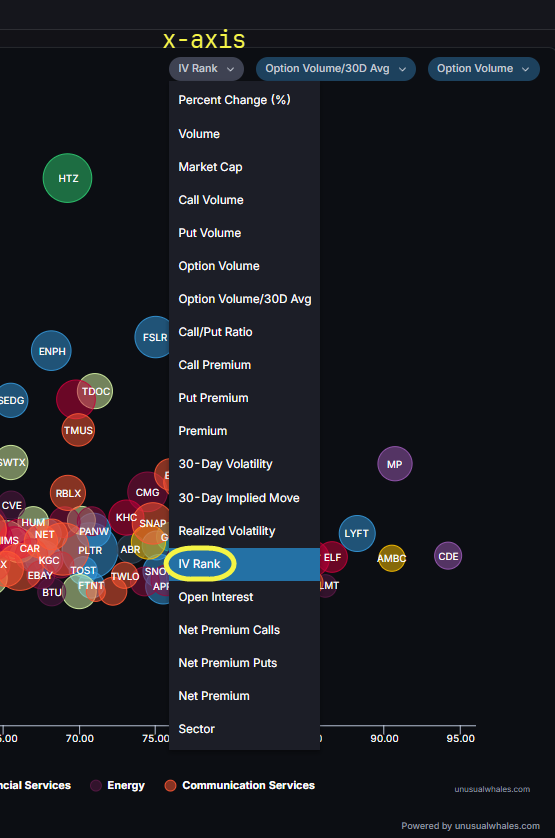Click the Communication Services legend label
The image size is (555, 838).
click(249, 785)
